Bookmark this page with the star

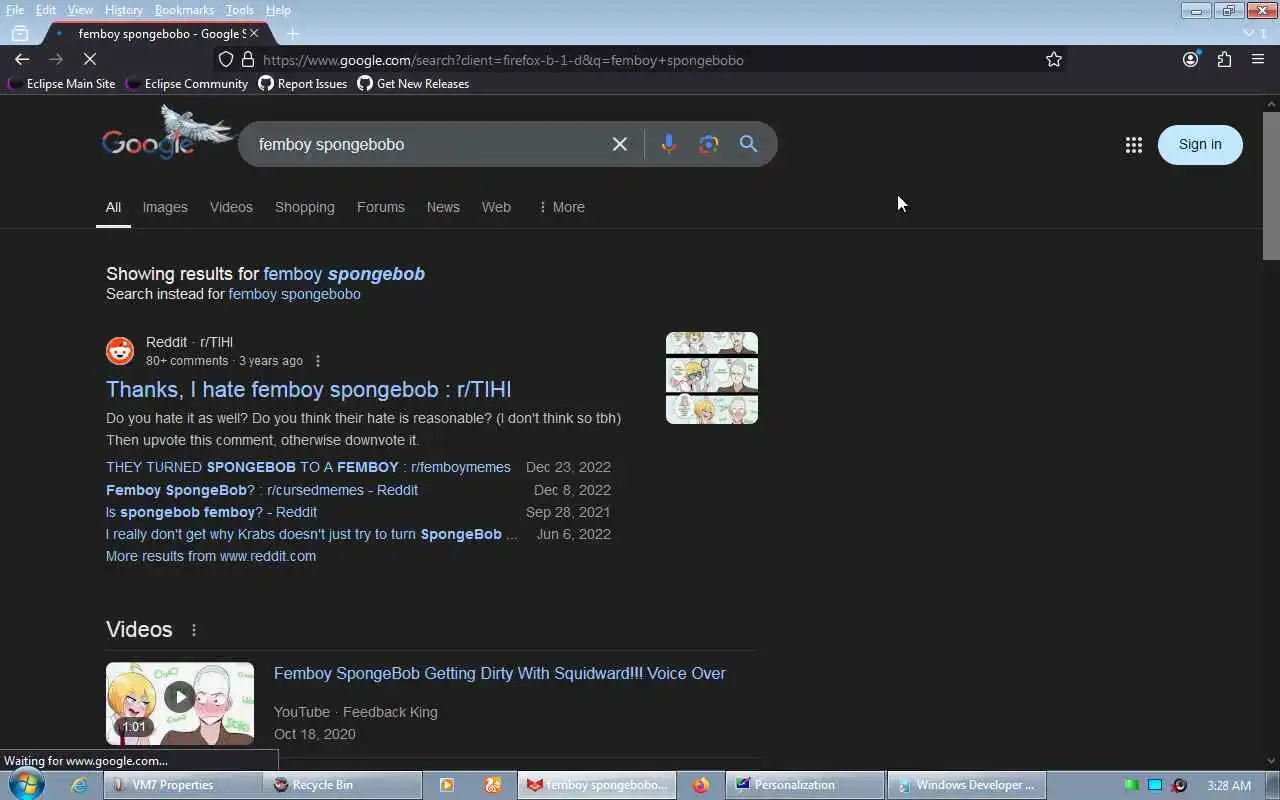(x=1054, y=60)
